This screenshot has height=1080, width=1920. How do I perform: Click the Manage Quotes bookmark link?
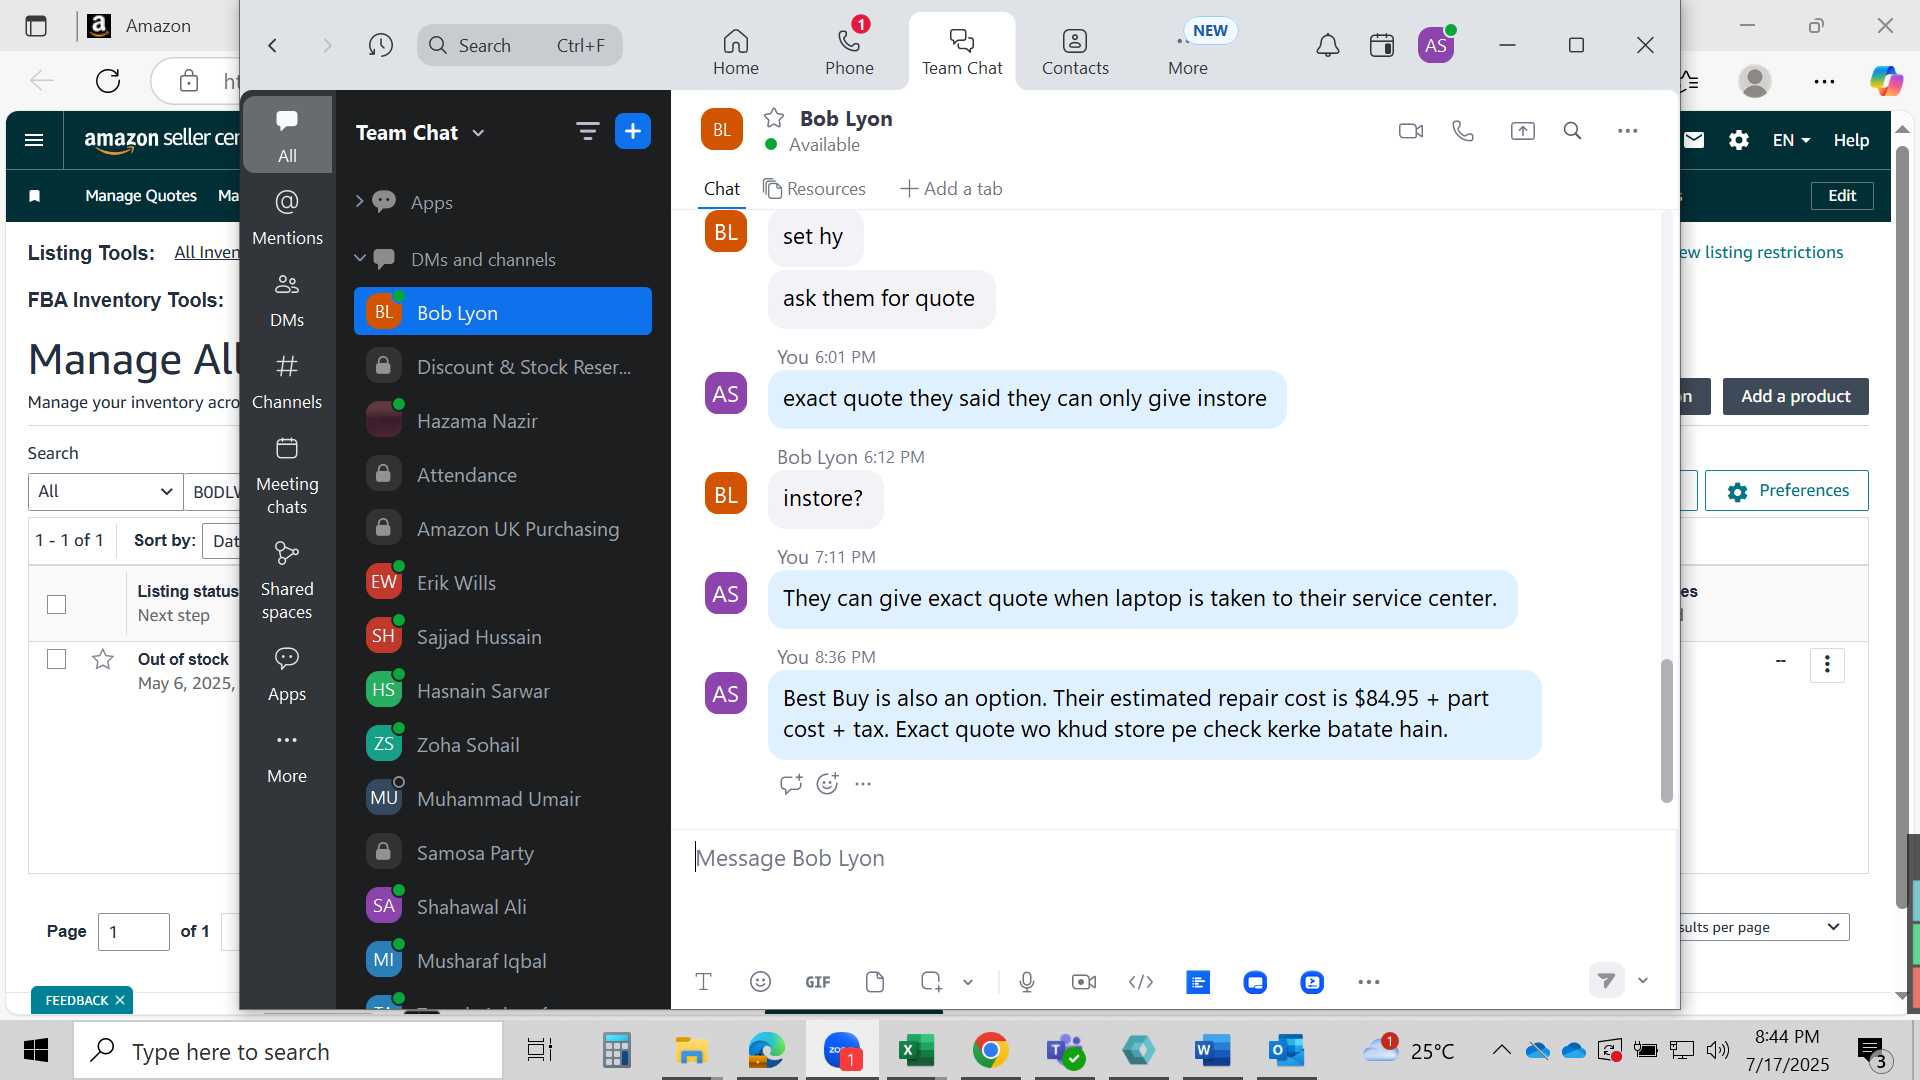(x=141, y=196)
